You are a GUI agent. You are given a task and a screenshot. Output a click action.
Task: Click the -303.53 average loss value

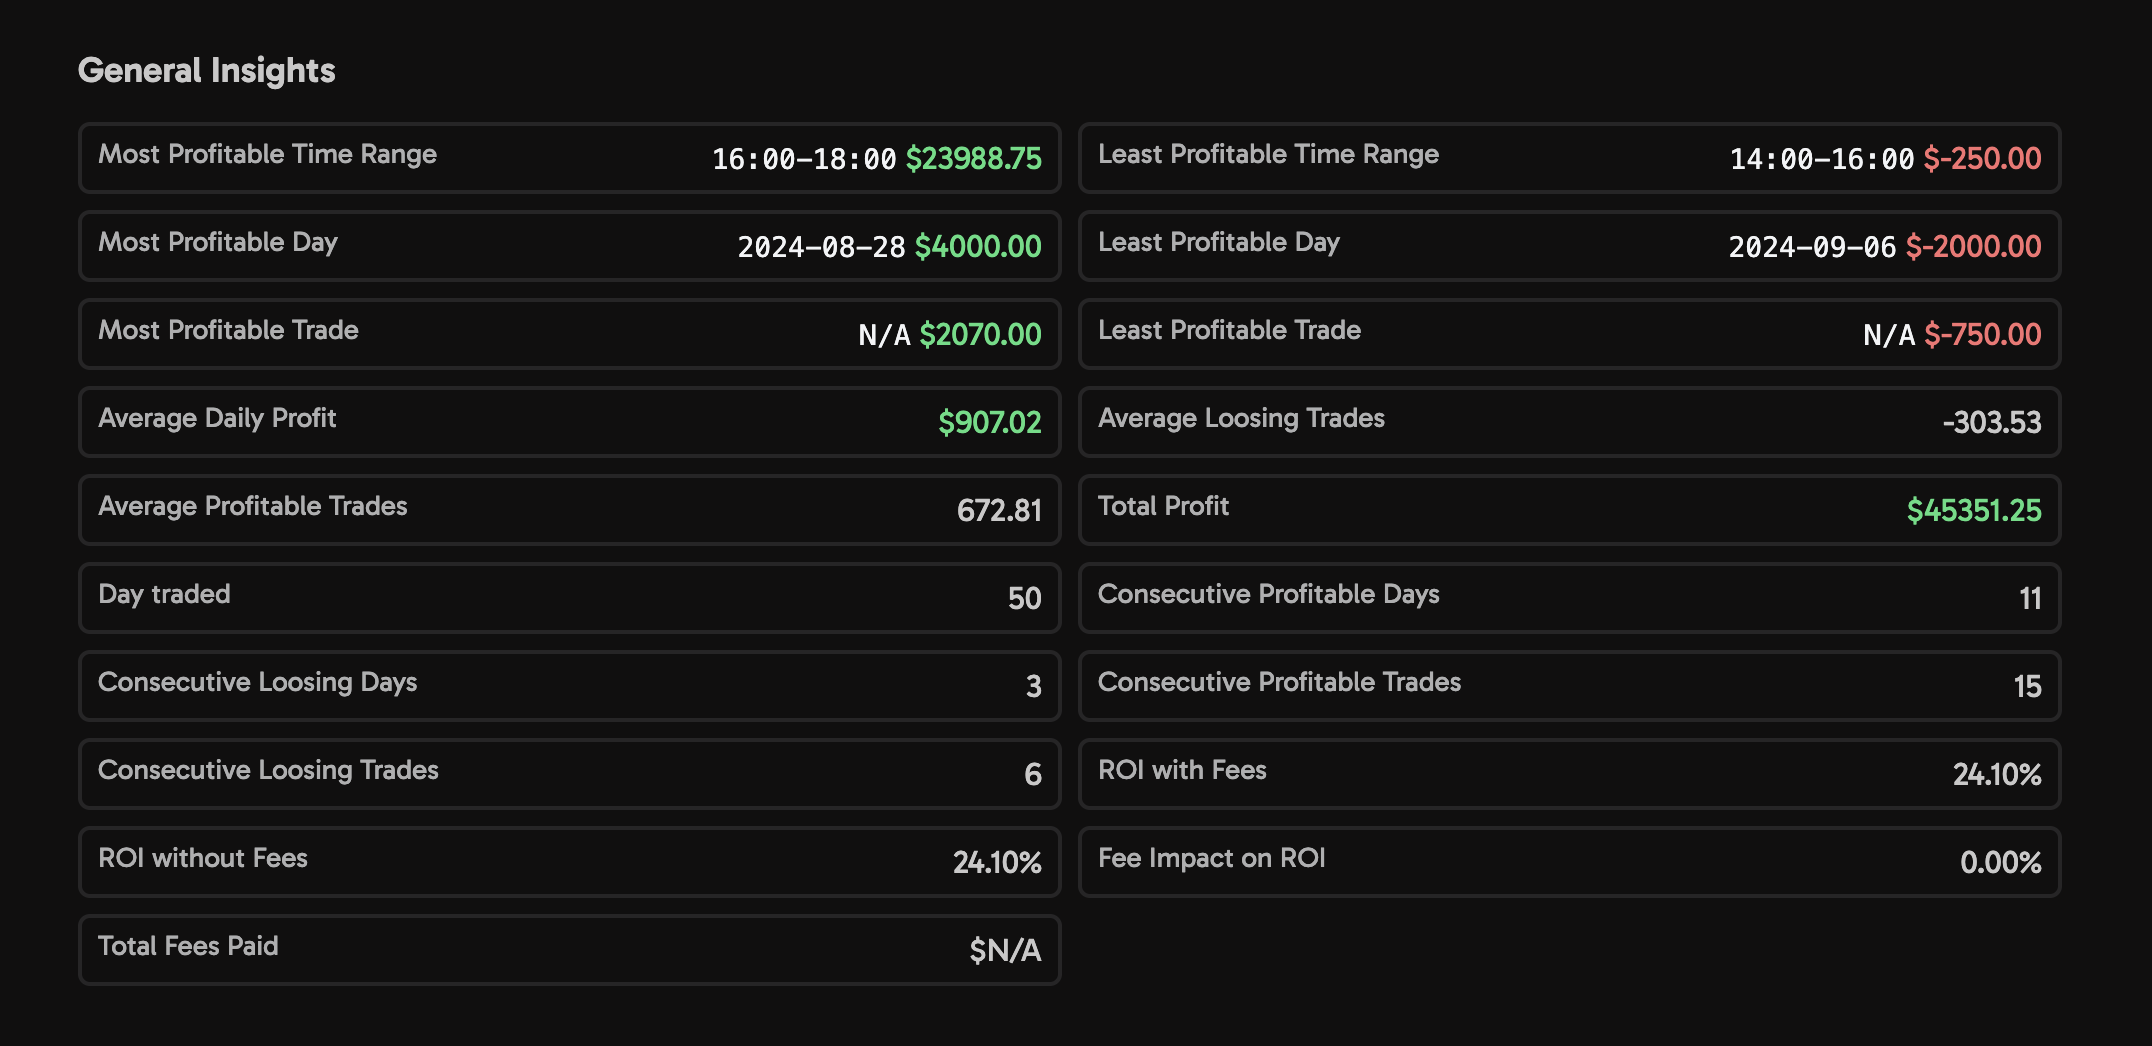pyautogui.click(x=1992, y=423)
